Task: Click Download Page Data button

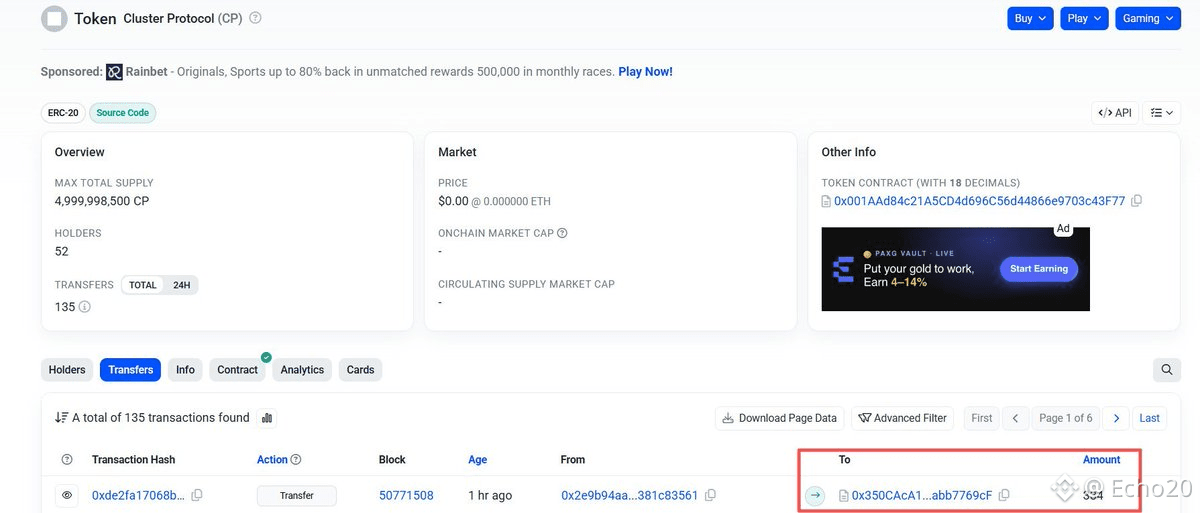Action: [780, 418]
